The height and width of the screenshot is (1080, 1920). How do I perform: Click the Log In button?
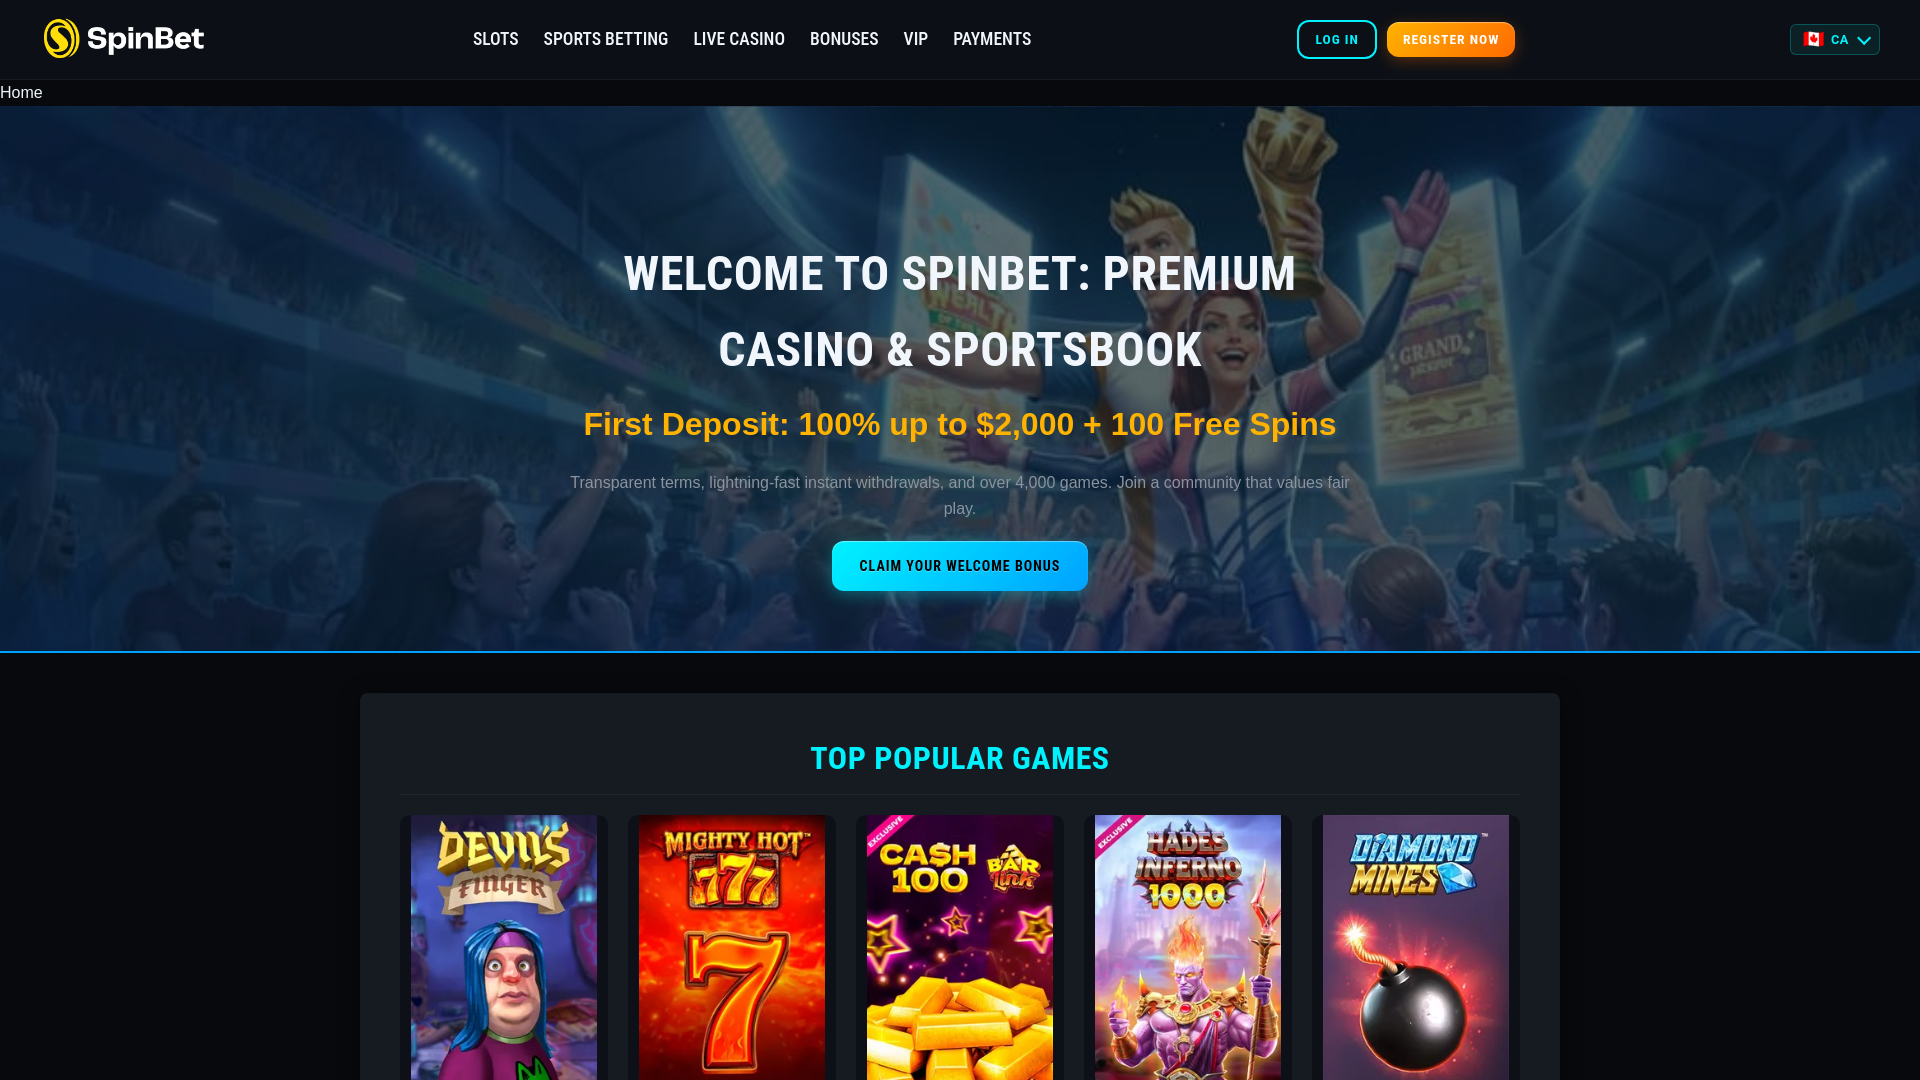click(1336, 40)
